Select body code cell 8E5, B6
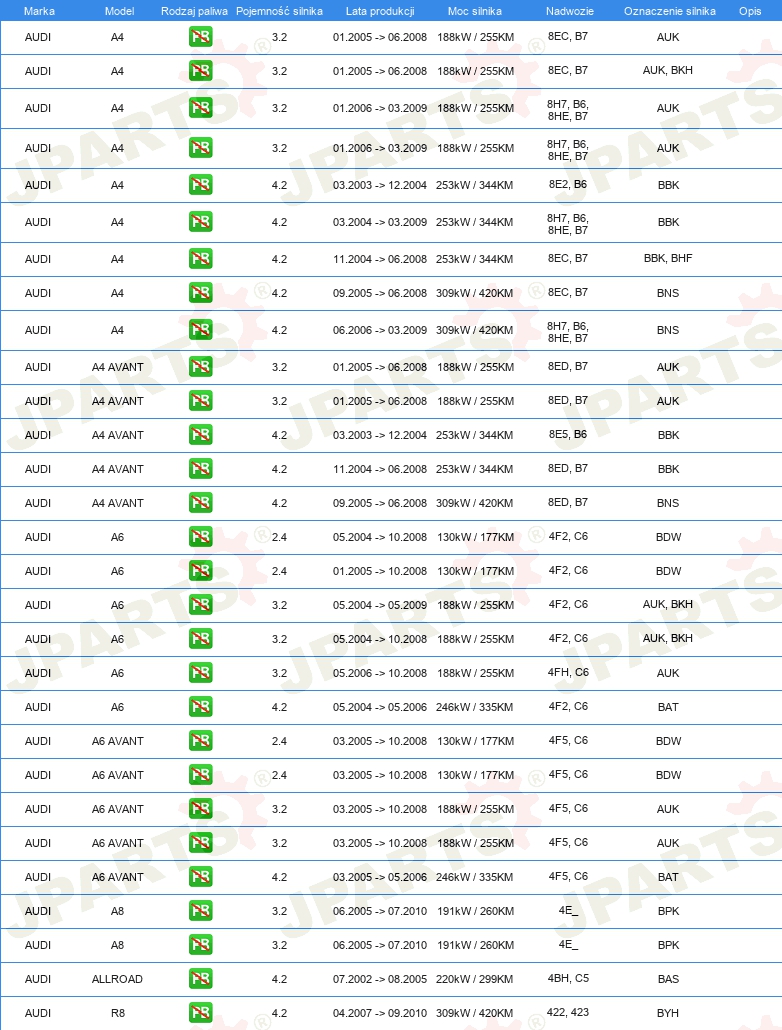The width and height of the screenshot is (782, 1030). pyautogui.click(x=568, y=434)
